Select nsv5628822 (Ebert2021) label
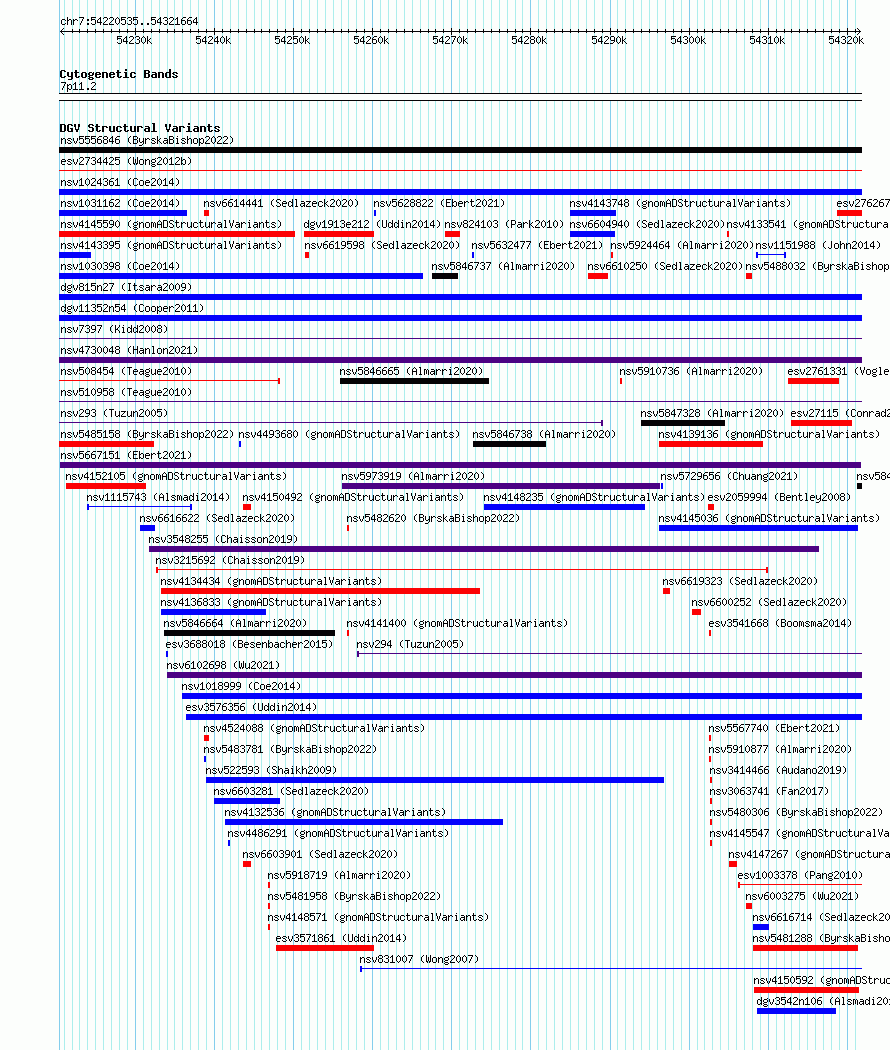Screen dimensions: 890x1050 click(x=439, y=204)
